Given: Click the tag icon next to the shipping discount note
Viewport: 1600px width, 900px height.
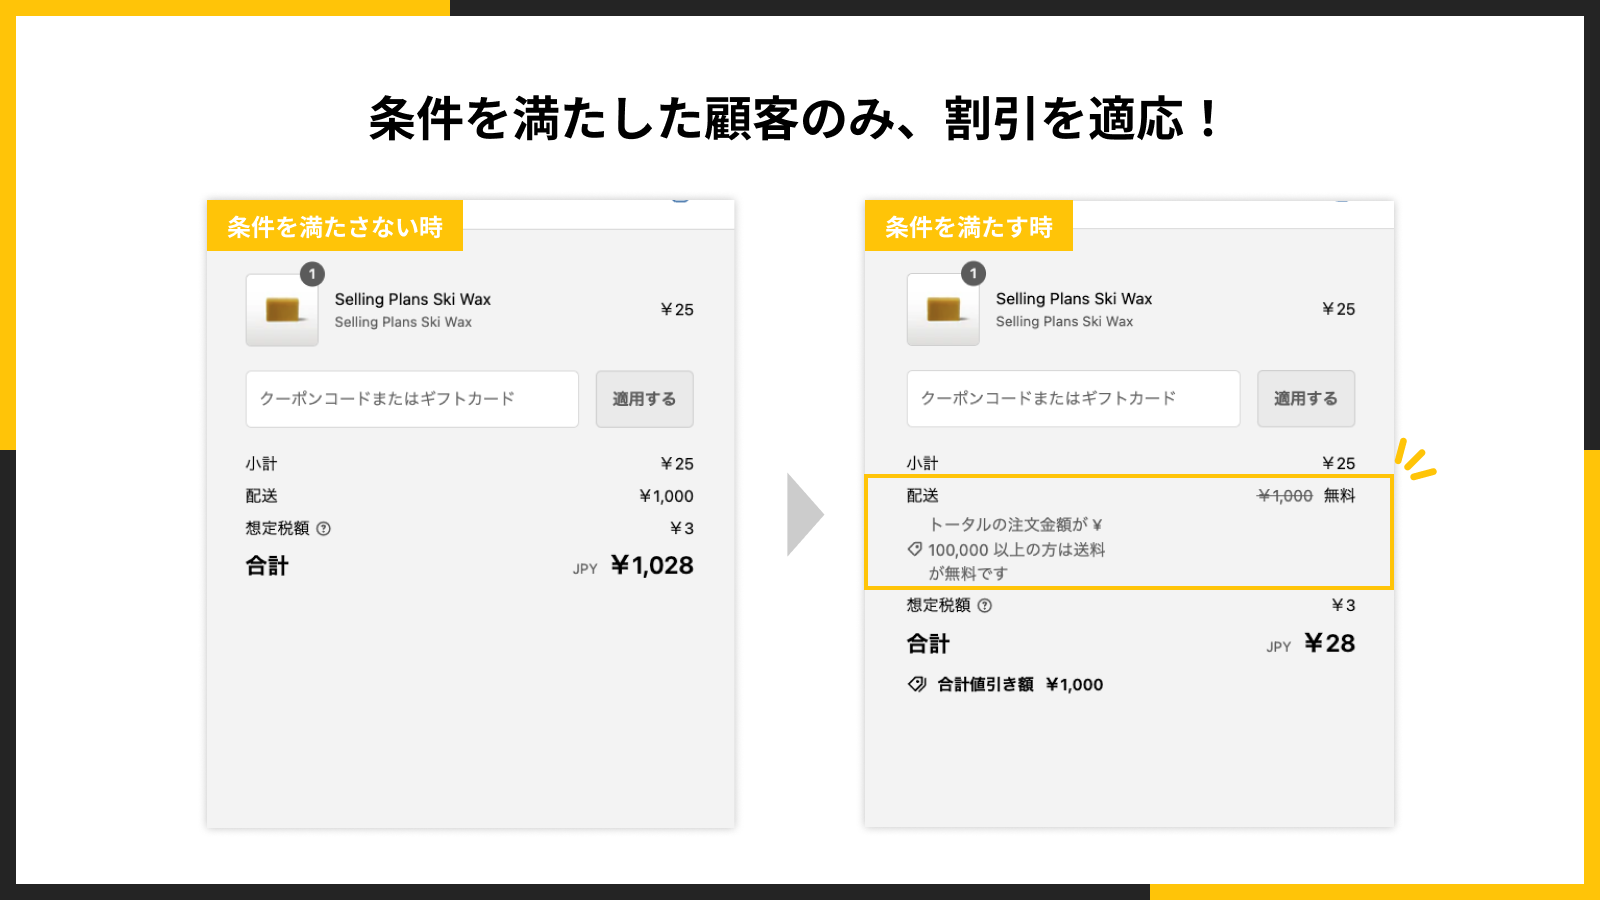Looking at the screenshot, I should (x=912, y=548).
